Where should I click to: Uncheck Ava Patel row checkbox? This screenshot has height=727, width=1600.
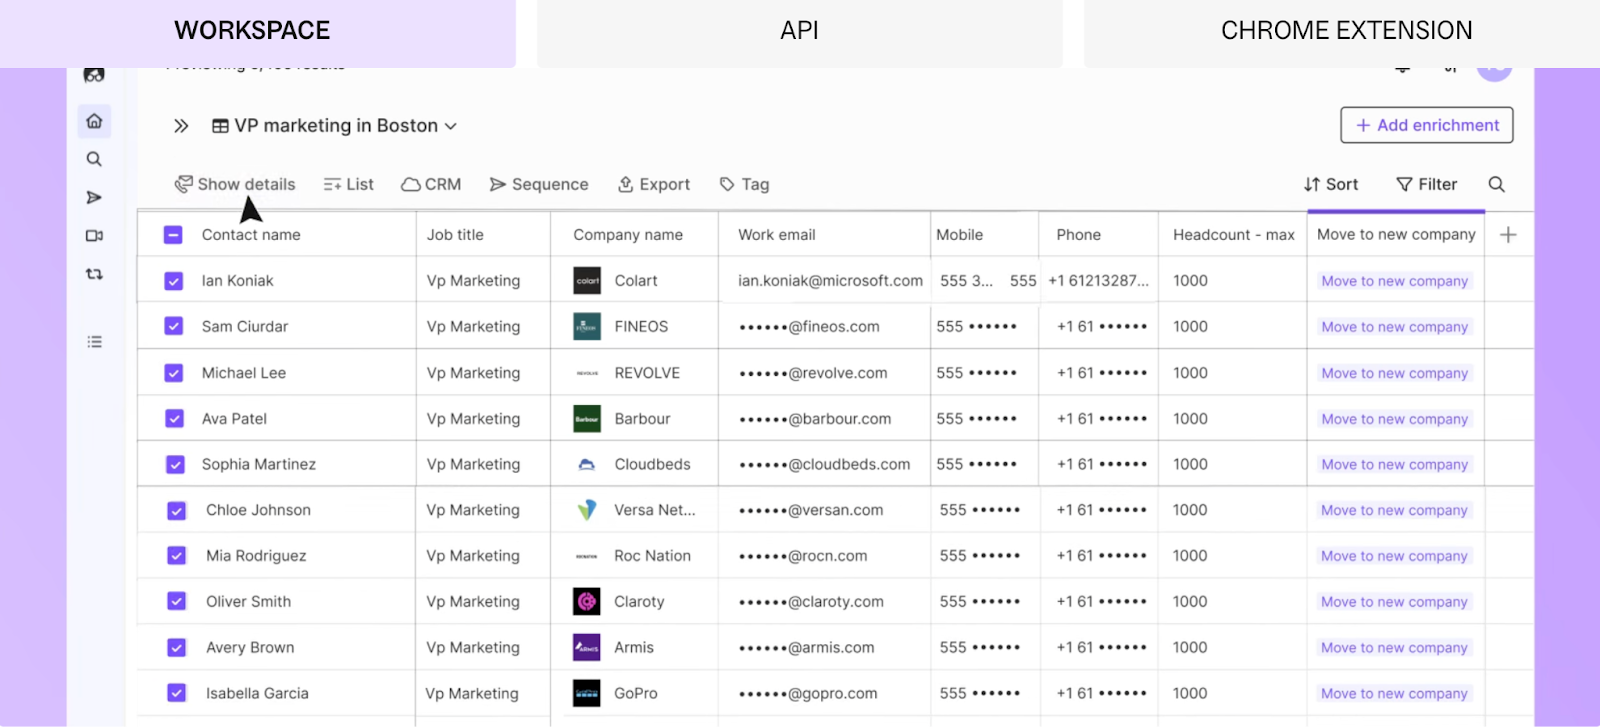[x=174, y=419]
